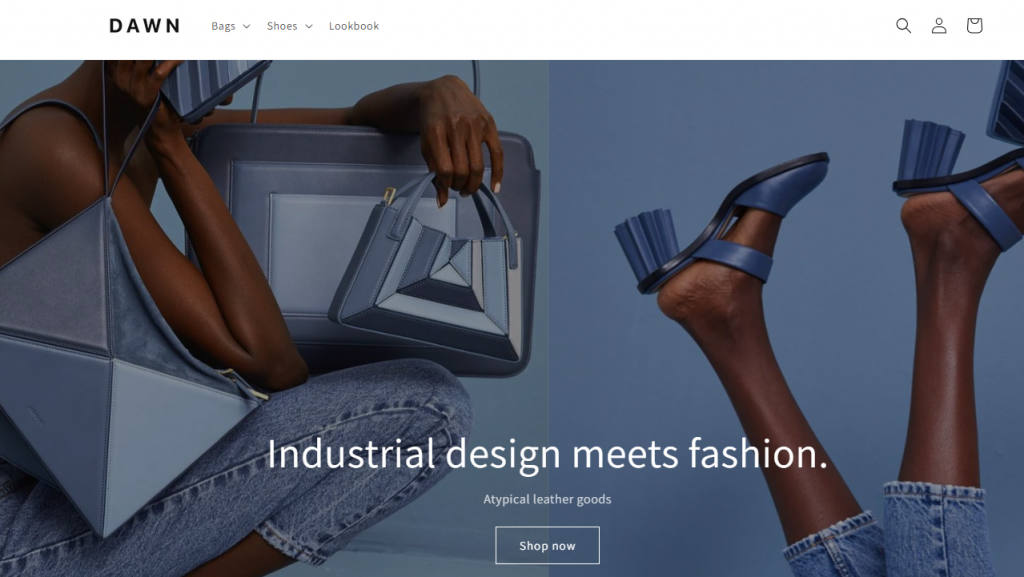Click the Shop now button

547,545
